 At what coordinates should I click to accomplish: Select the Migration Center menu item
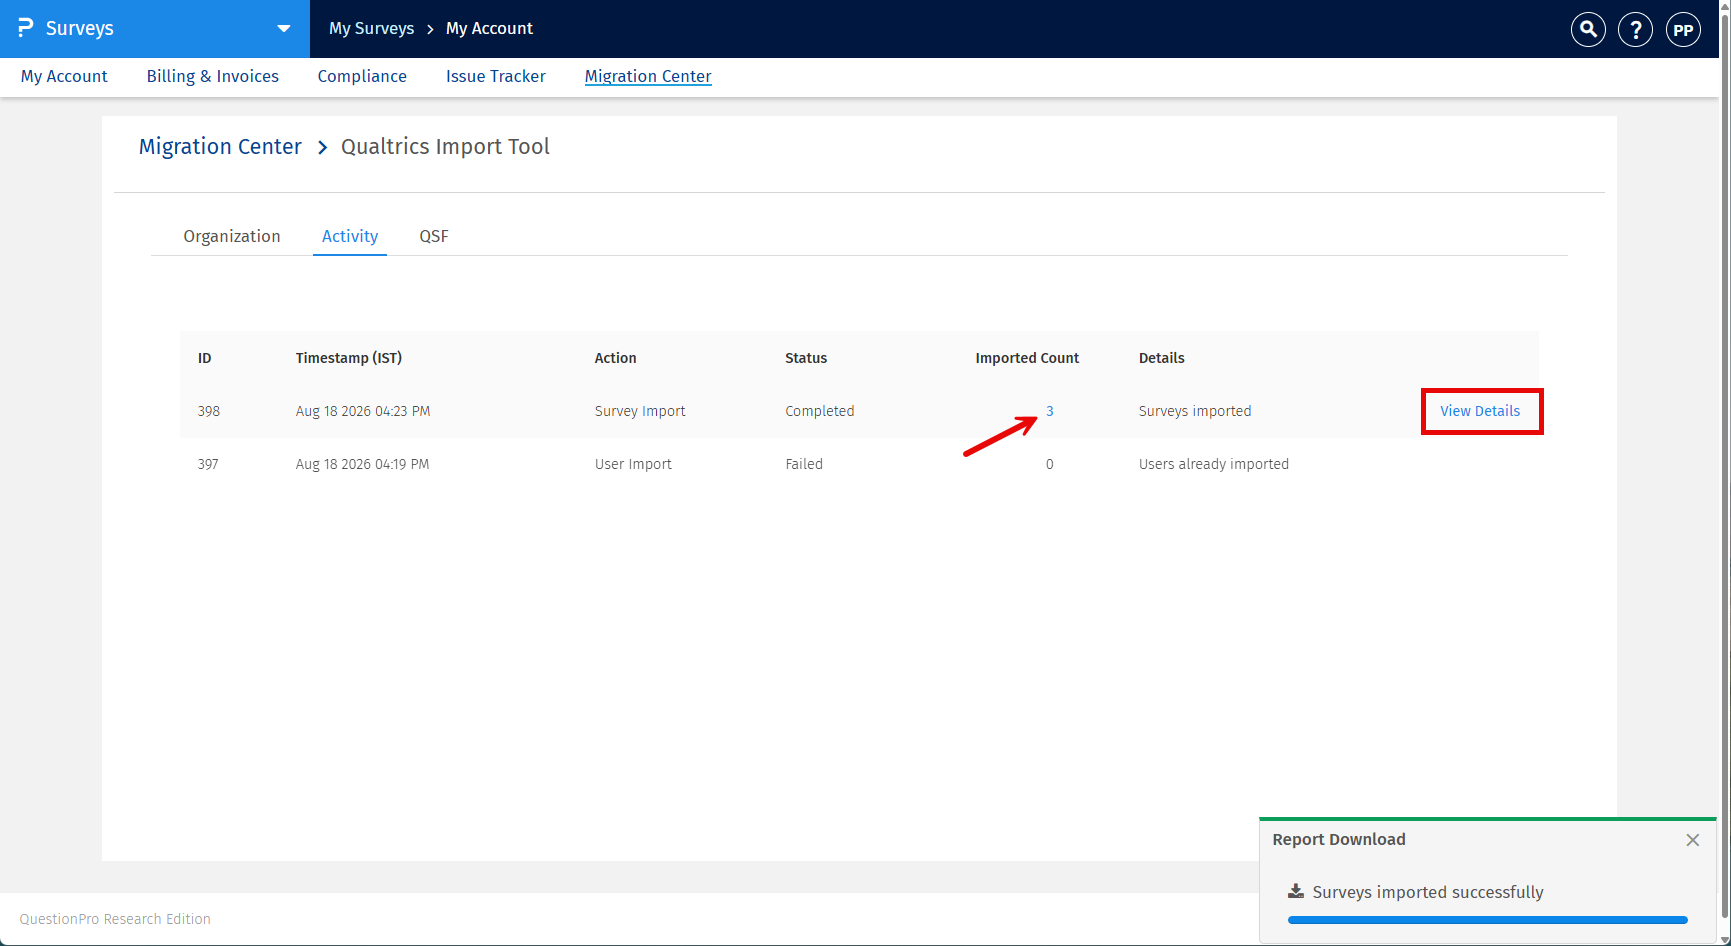point(648,76)
